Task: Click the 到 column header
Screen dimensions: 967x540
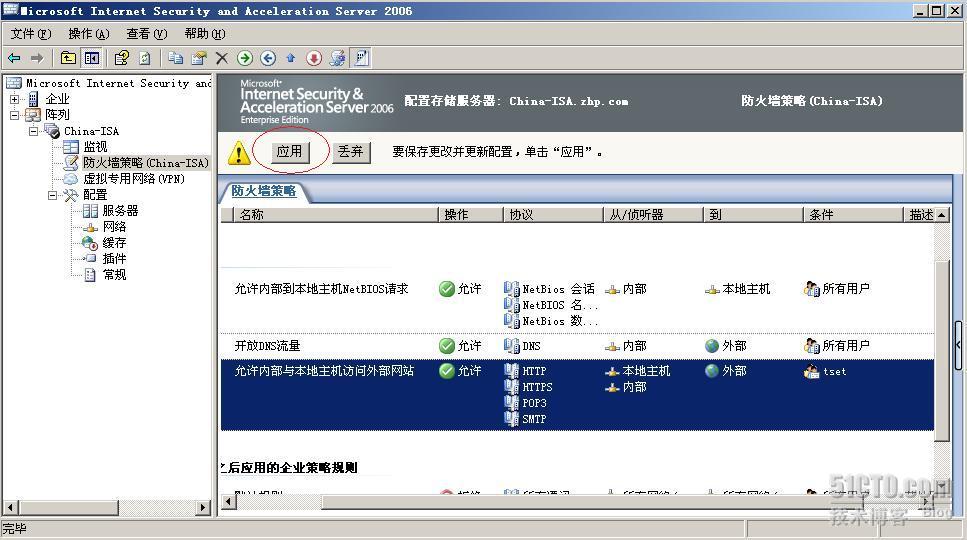Action: tap(753, 215)
